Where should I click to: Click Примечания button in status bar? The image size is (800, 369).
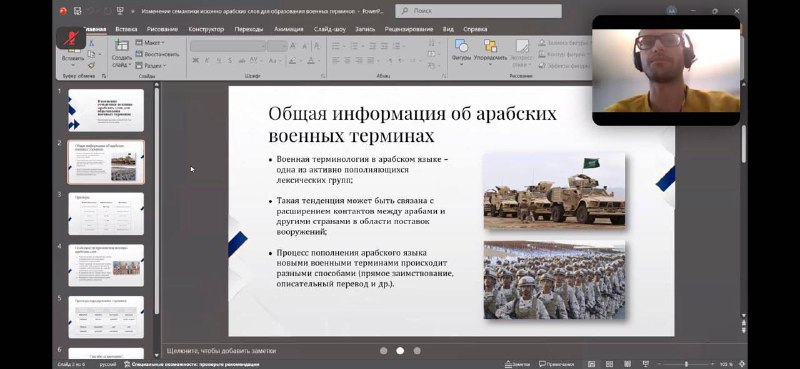[557, 364]
